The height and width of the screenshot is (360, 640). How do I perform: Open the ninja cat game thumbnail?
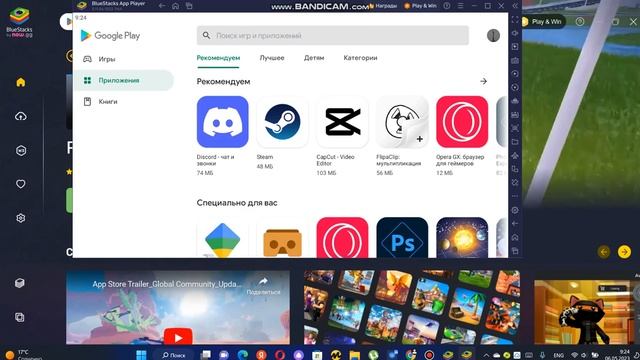pos(587,312)
